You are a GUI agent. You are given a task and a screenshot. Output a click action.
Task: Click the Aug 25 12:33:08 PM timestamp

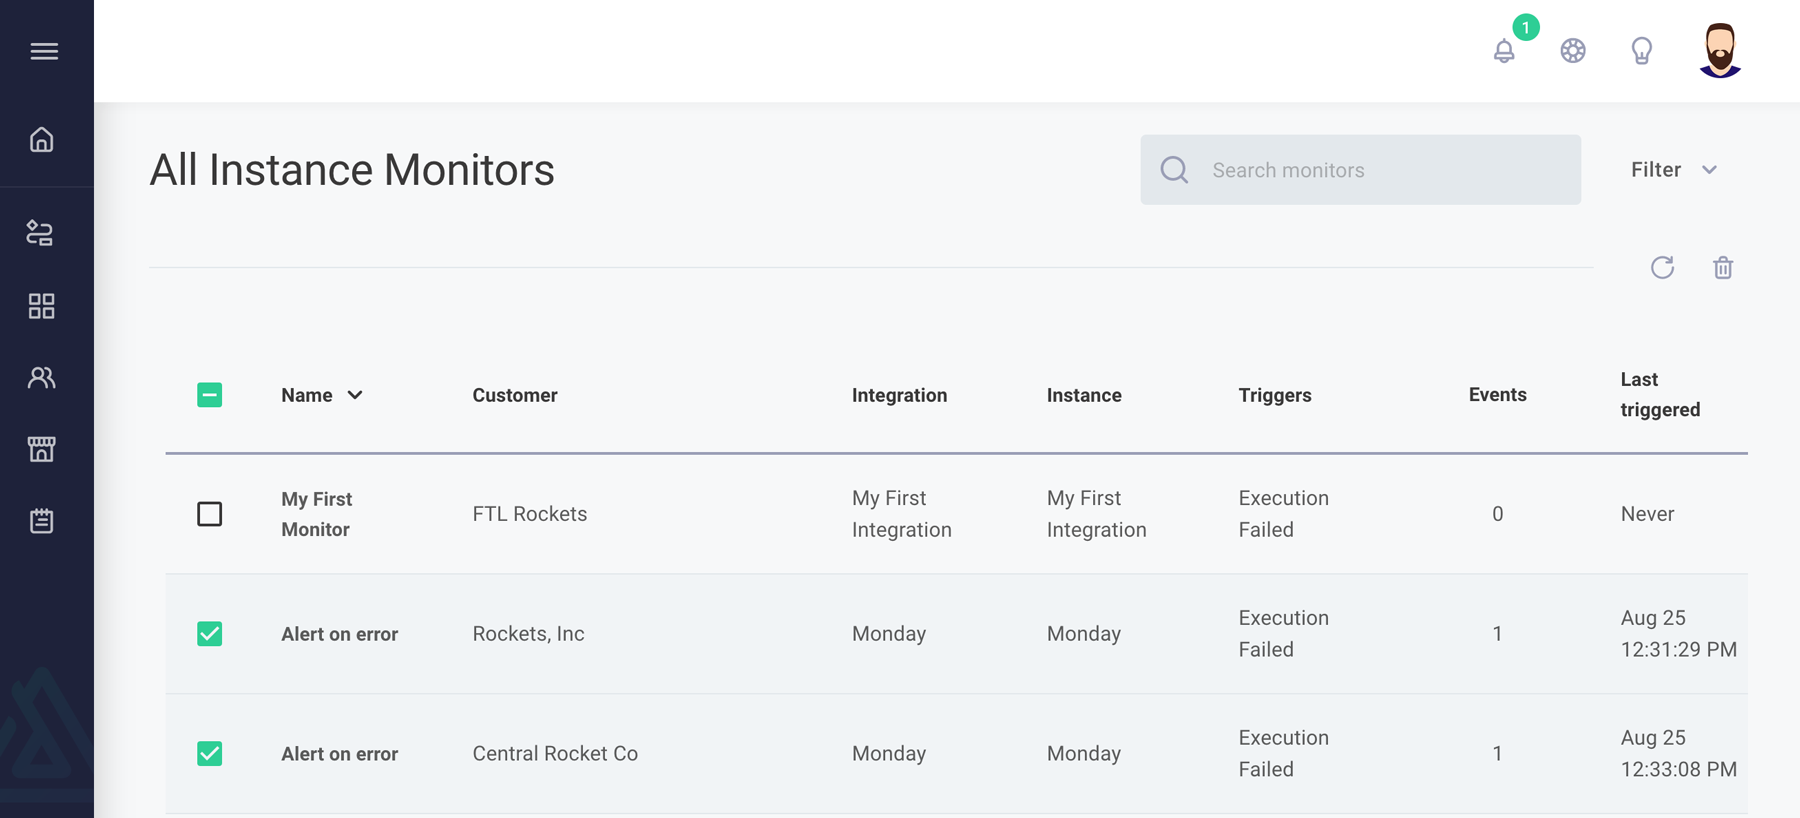click(x=1678, y=754)
